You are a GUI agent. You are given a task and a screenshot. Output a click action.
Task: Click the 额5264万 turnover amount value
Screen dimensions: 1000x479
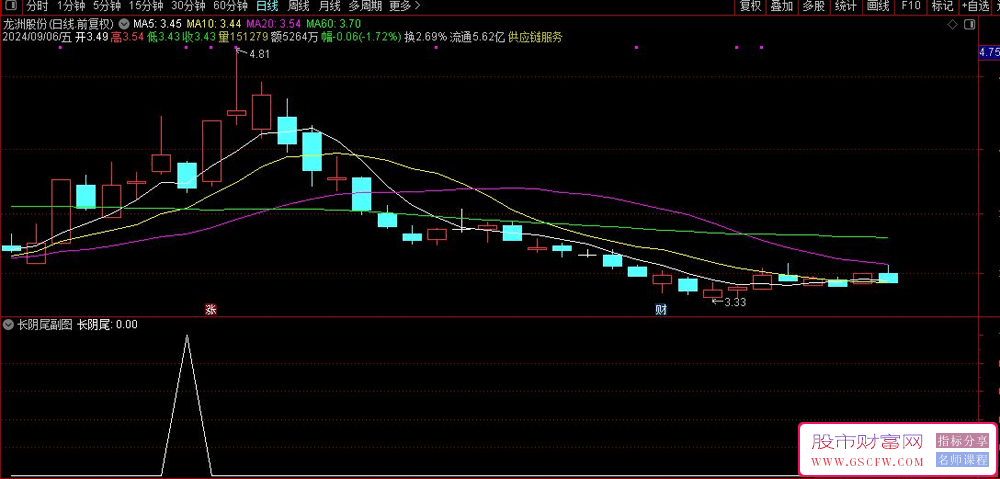coord(295,37)
